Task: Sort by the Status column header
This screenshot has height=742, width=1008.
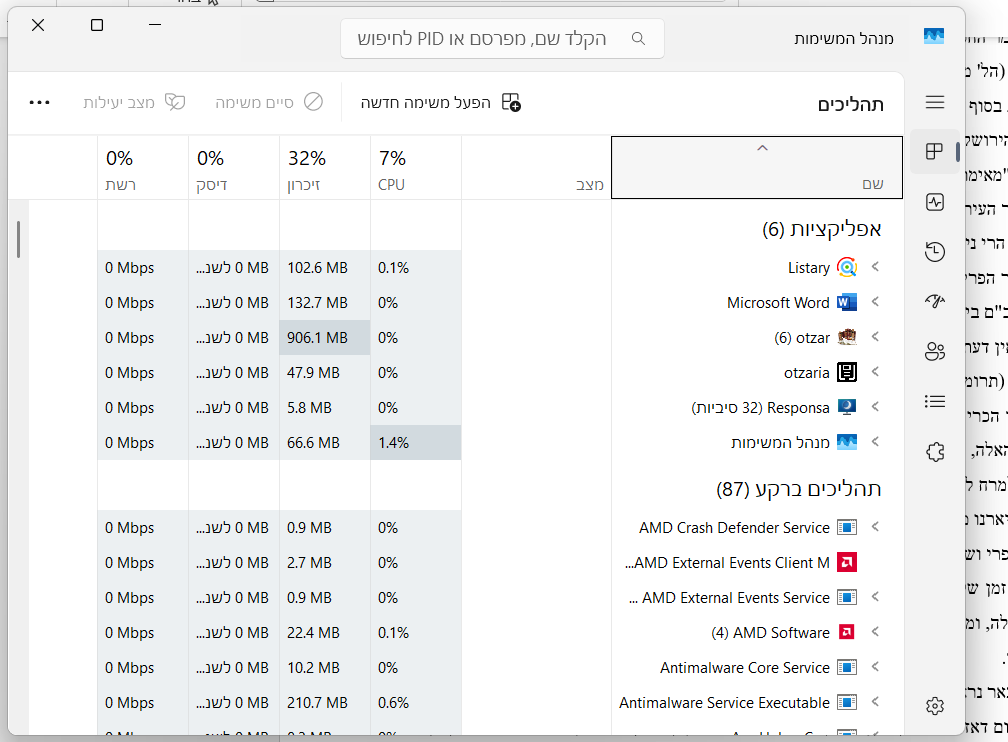Action: [x=536, y=167]
